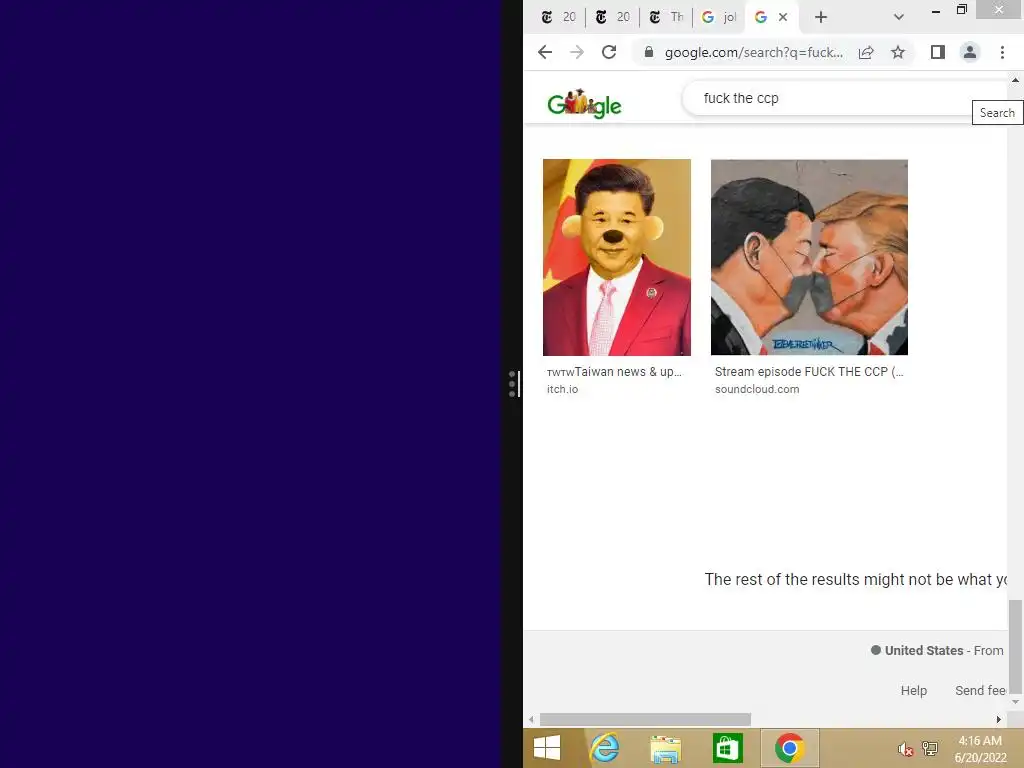The width and height of the screenshot is (1024, 768).
Task: Reload the current Google page
Action: 609,52
